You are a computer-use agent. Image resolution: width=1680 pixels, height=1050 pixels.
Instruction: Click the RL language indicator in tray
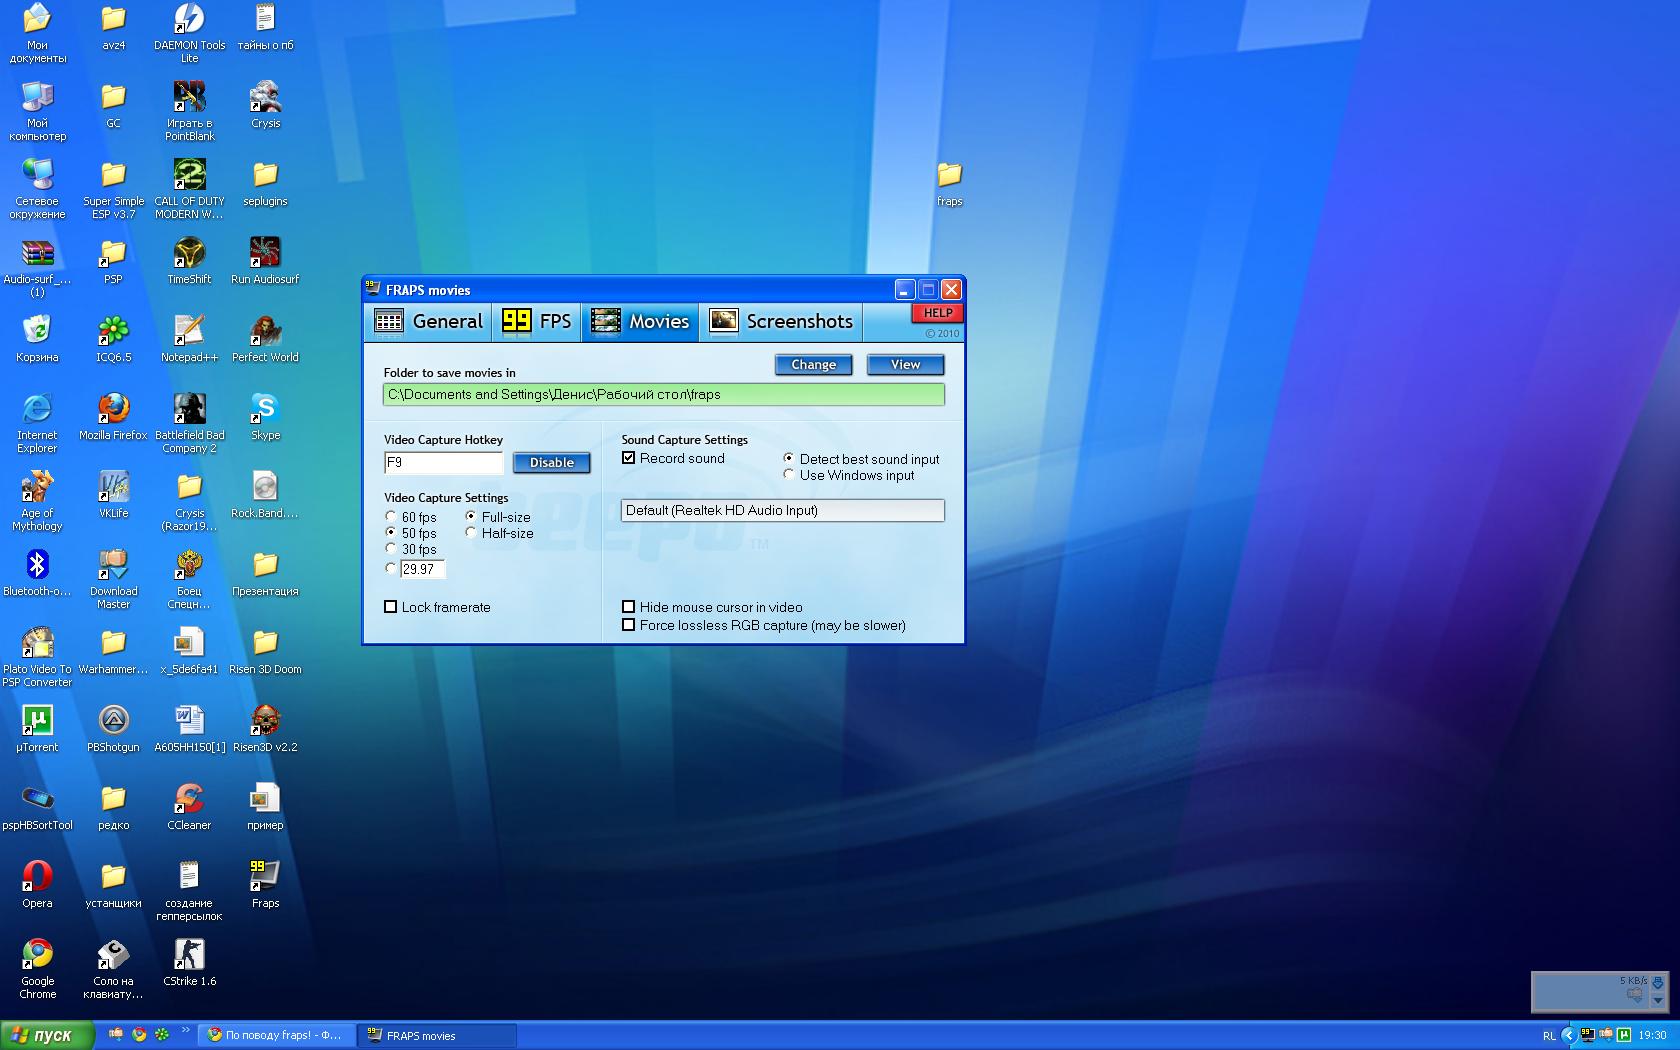coord(1549,1036)
